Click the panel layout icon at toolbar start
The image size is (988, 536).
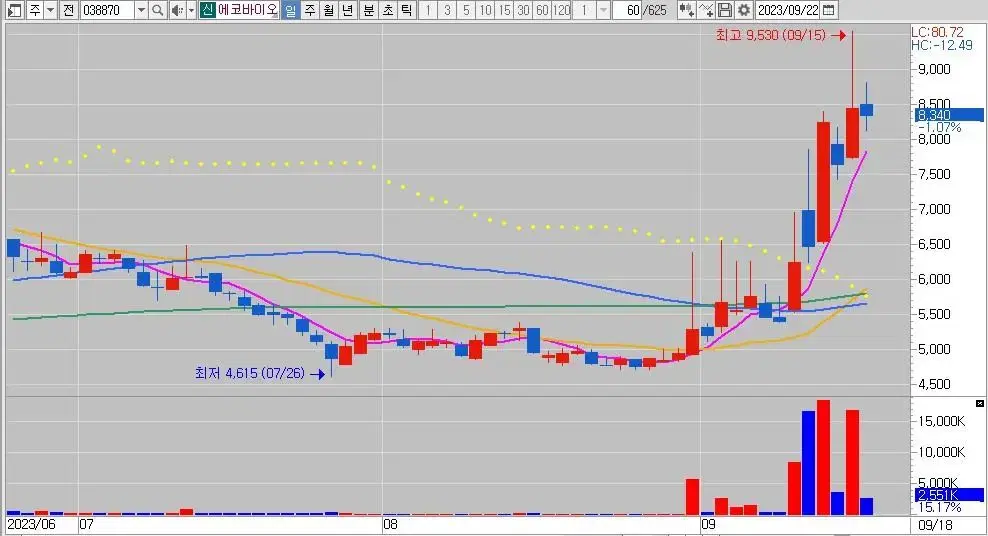tap(14, 10)
